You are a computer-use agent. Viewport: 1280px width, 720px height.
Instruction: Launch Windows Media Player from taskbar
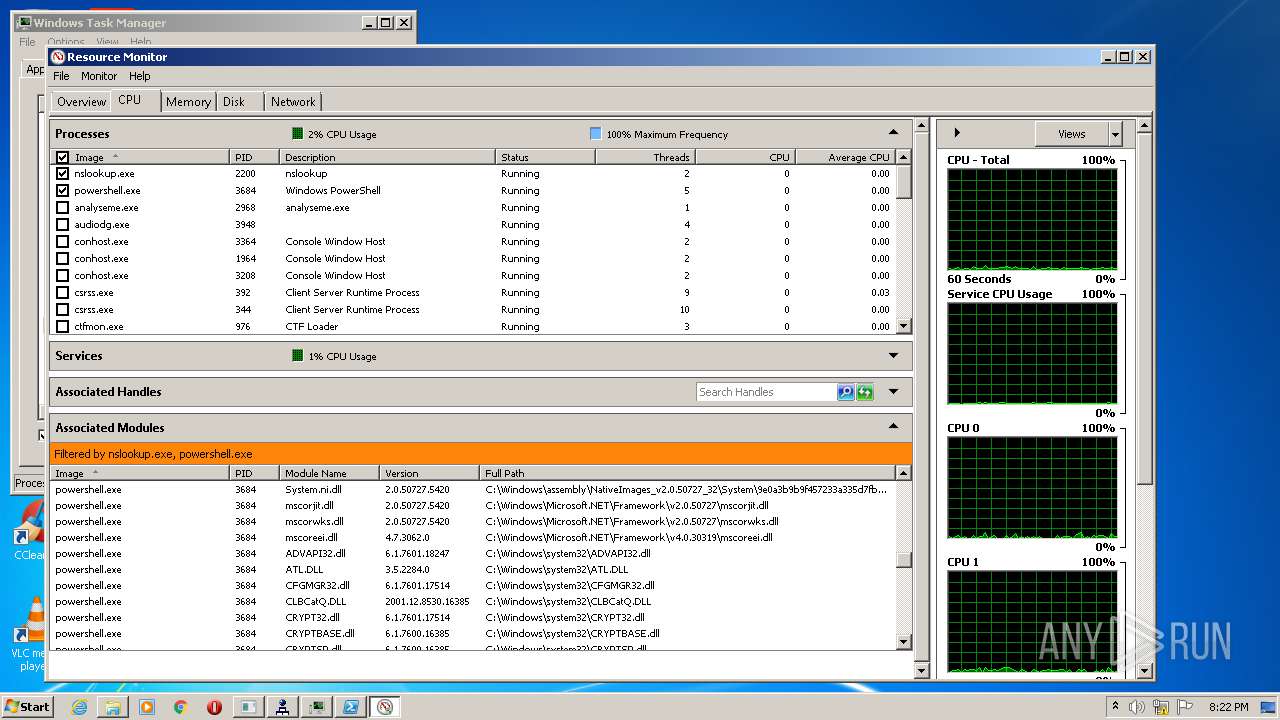147,707
